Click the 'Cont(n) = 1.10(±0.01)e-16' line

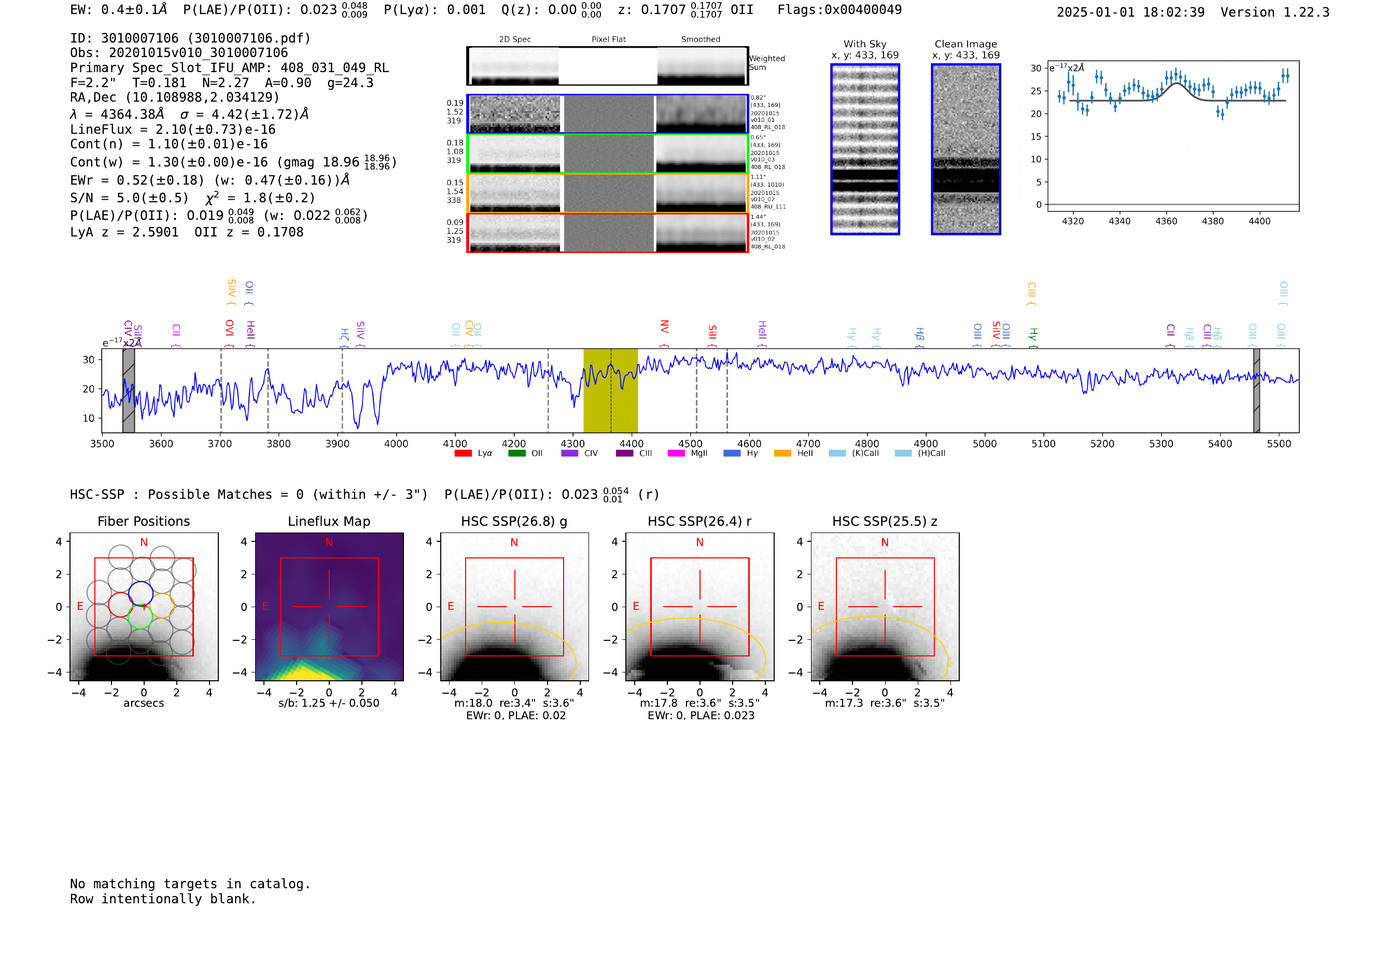[x=169, y=144]
